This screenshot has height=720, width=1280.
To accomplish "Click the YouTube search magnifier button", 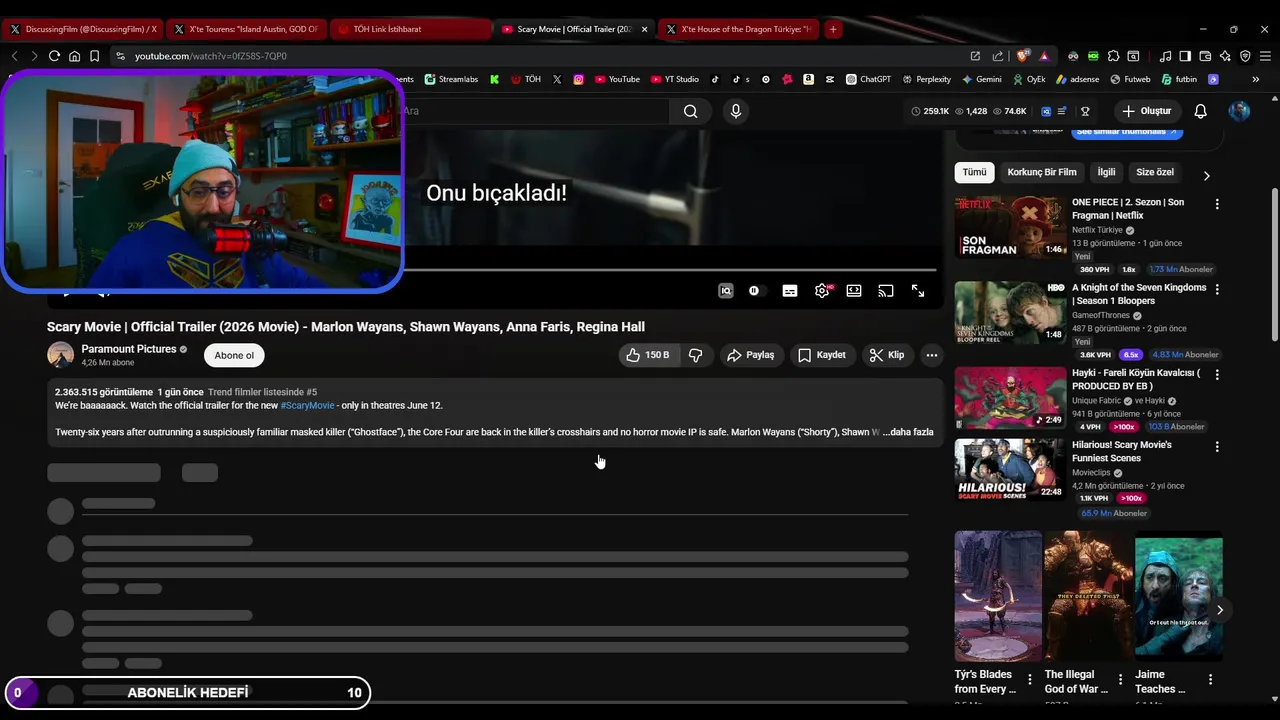I will (690, 111).
